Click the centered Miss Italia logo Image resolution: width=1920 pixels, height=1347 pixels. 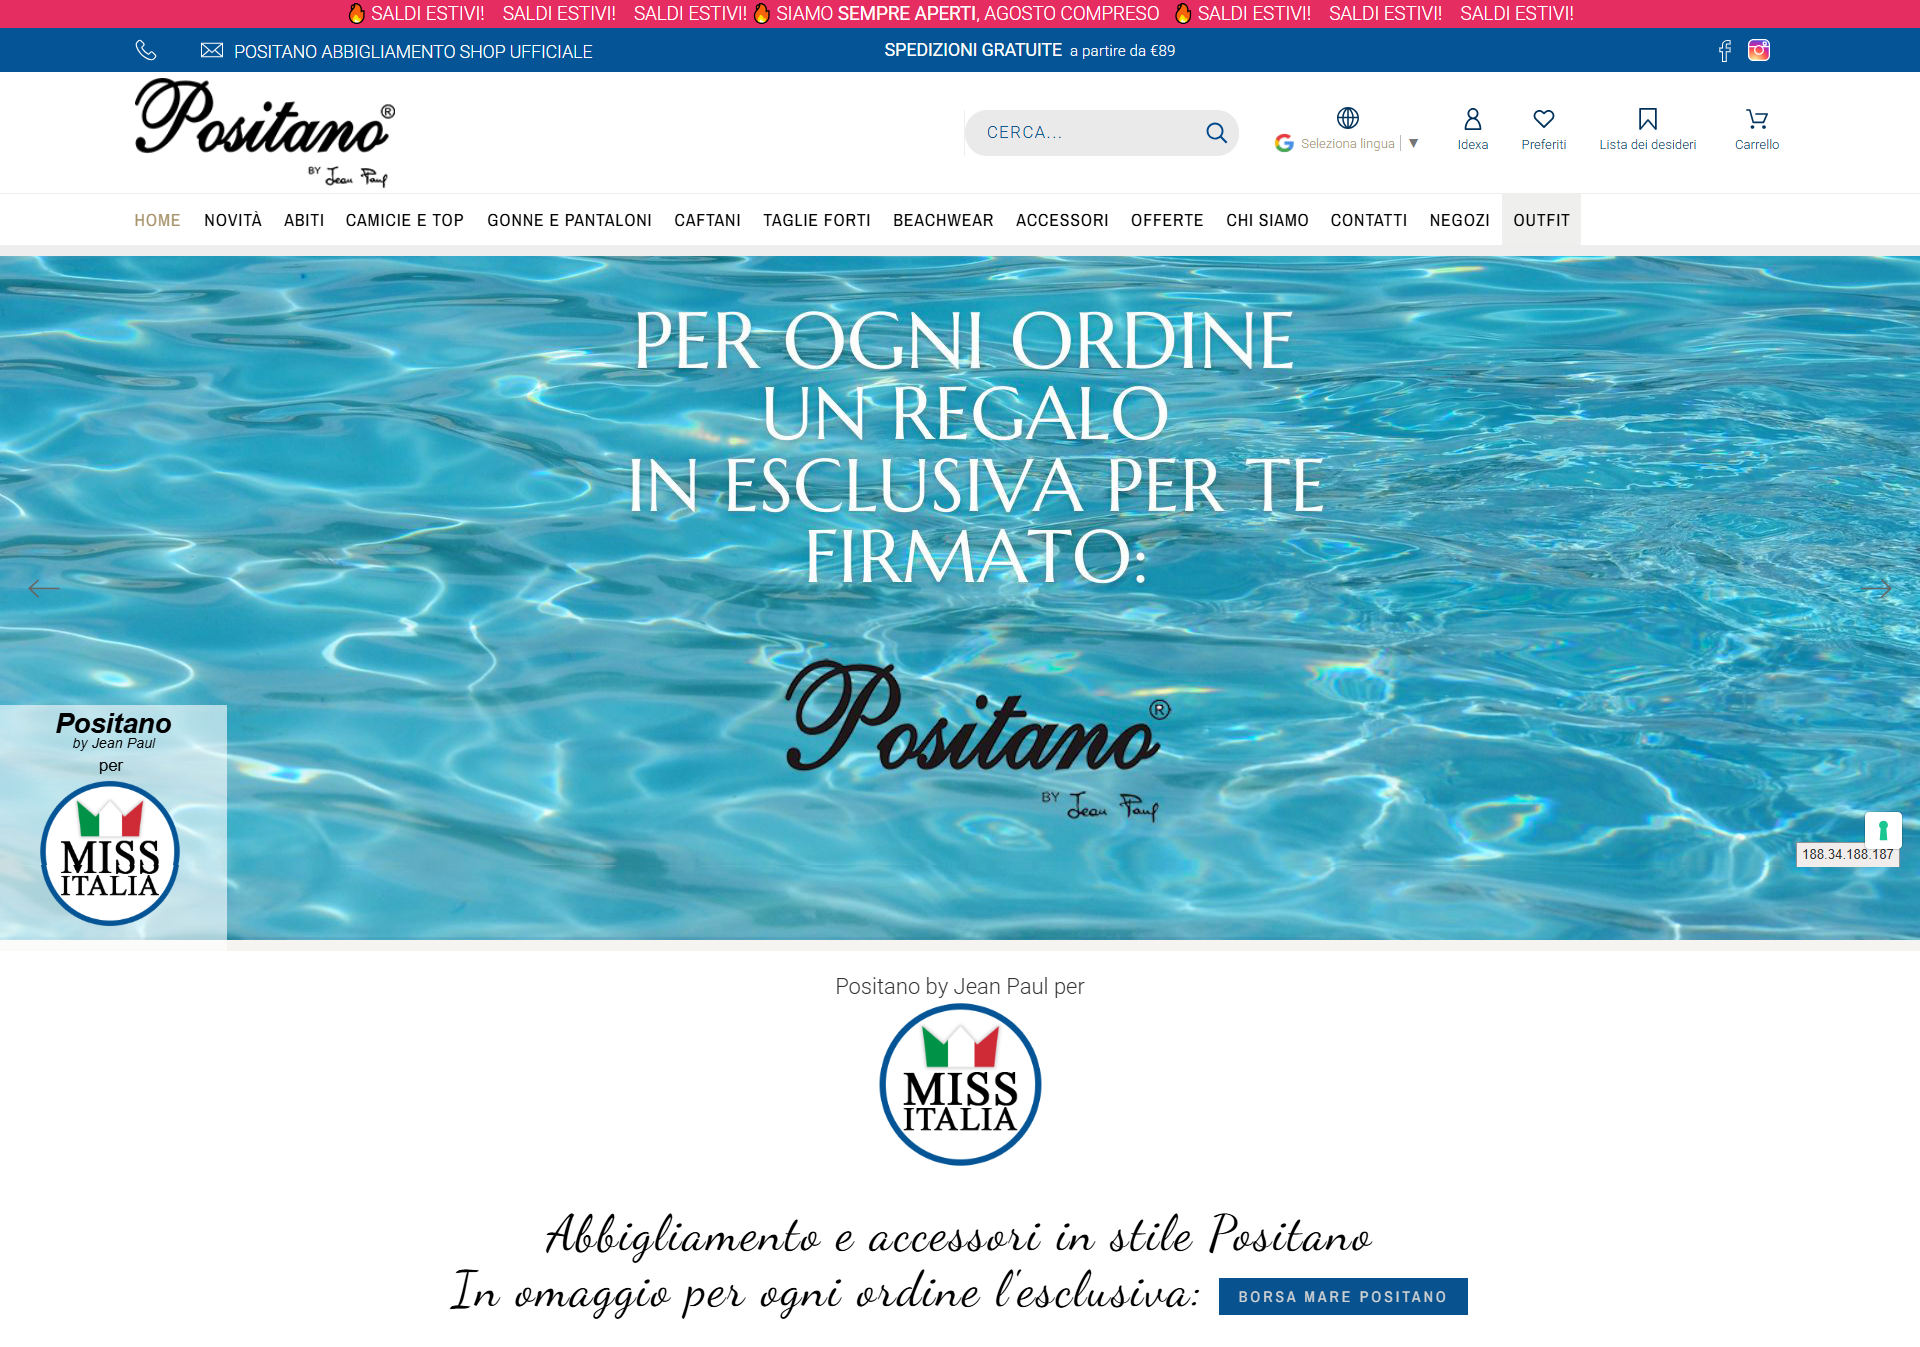[960, 1084]
